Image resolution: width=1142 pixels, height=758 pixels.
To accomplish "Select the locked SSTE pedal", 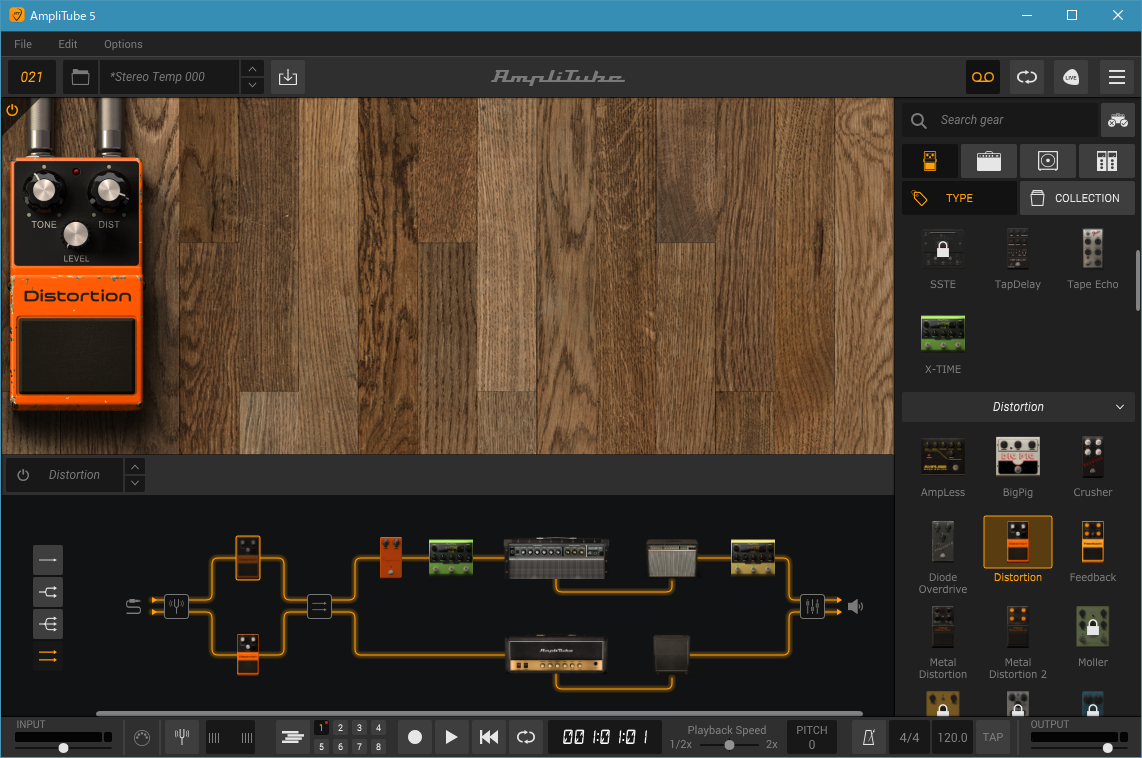I will 942,259.
